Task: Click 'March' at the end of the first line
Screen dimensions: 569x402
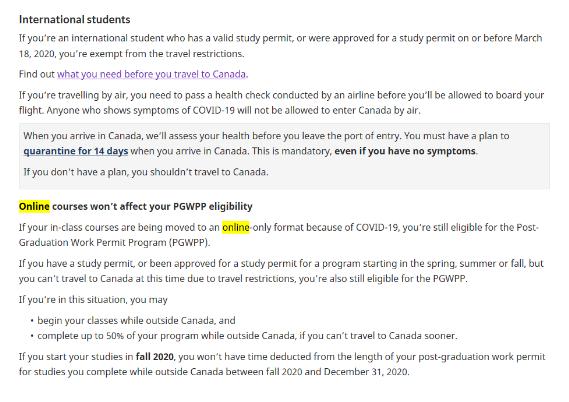Action: 528,38
